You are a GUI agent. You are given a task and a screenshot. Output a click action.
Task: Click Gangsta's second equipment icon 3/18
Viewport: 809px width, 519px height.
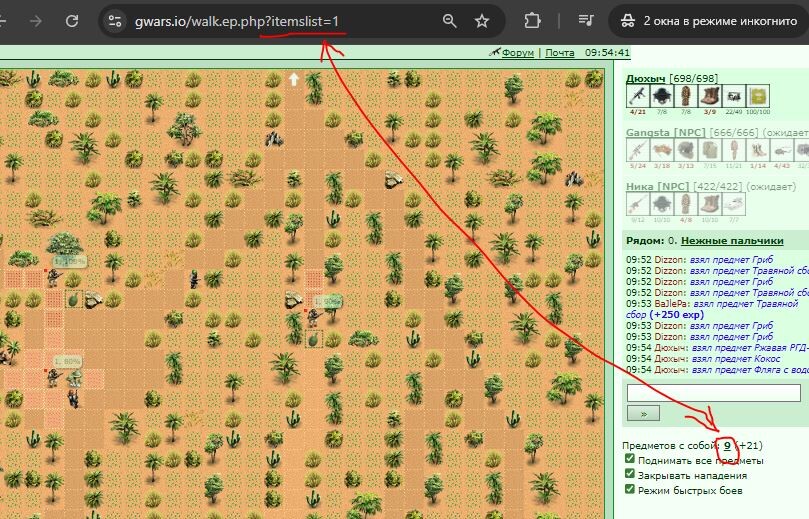[x=661, y=151]
